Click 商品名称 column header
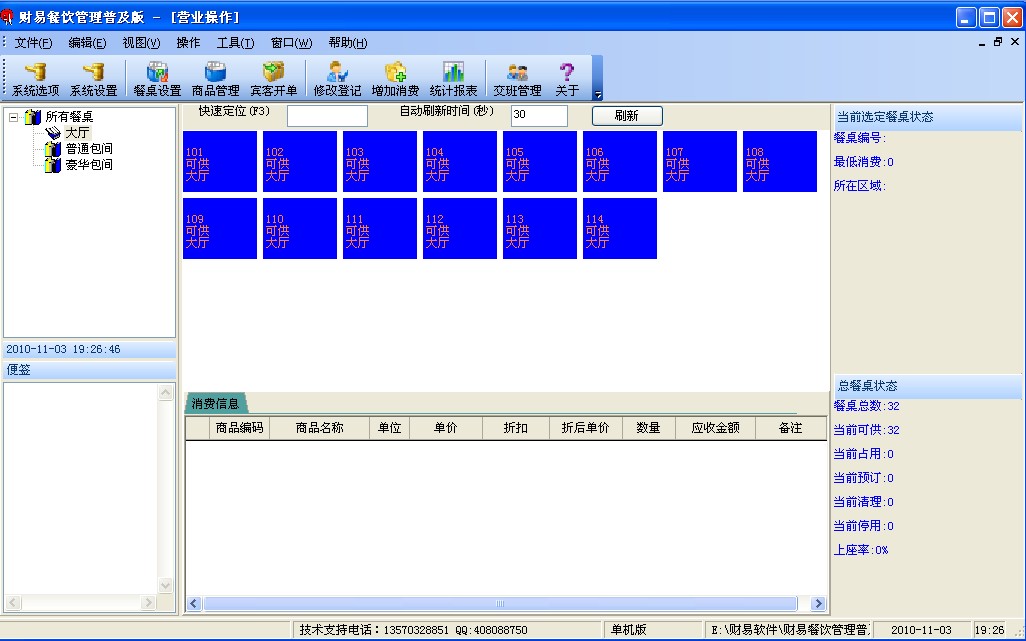 [319, 428]
